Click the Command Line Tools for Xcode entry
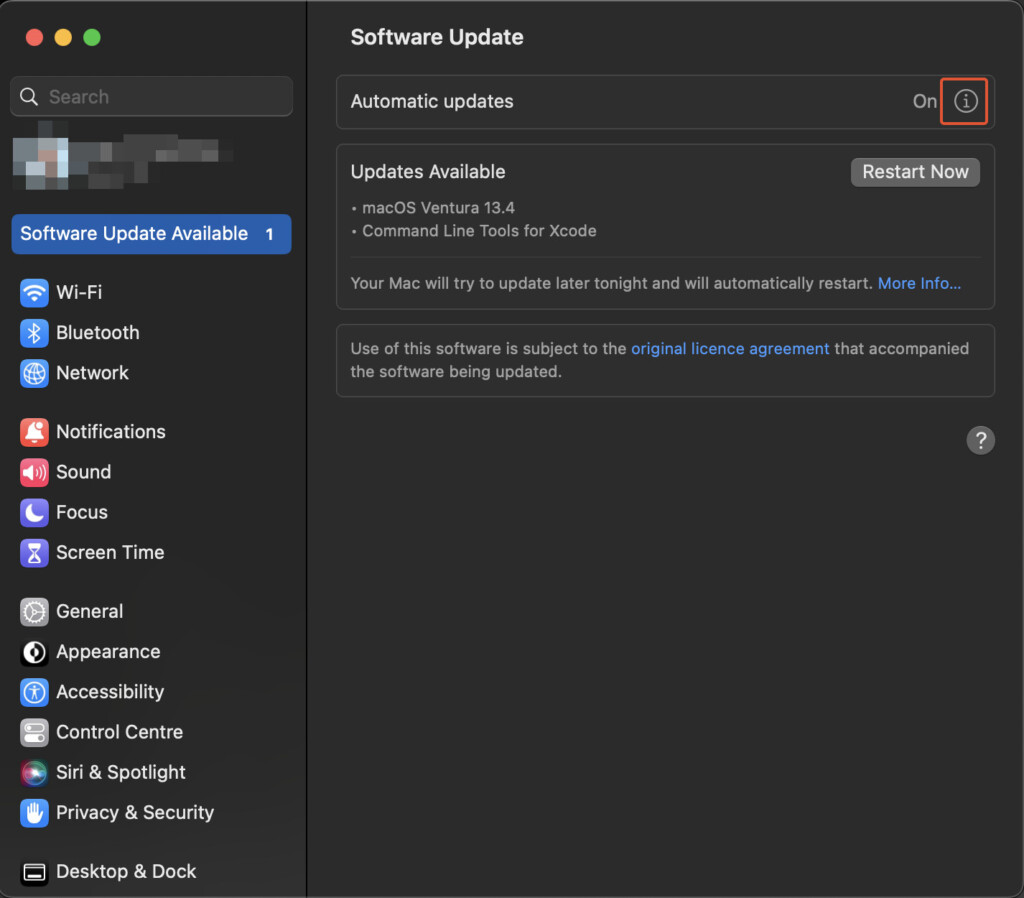This screenshot has height=898, width=1024. pos(479,231)
